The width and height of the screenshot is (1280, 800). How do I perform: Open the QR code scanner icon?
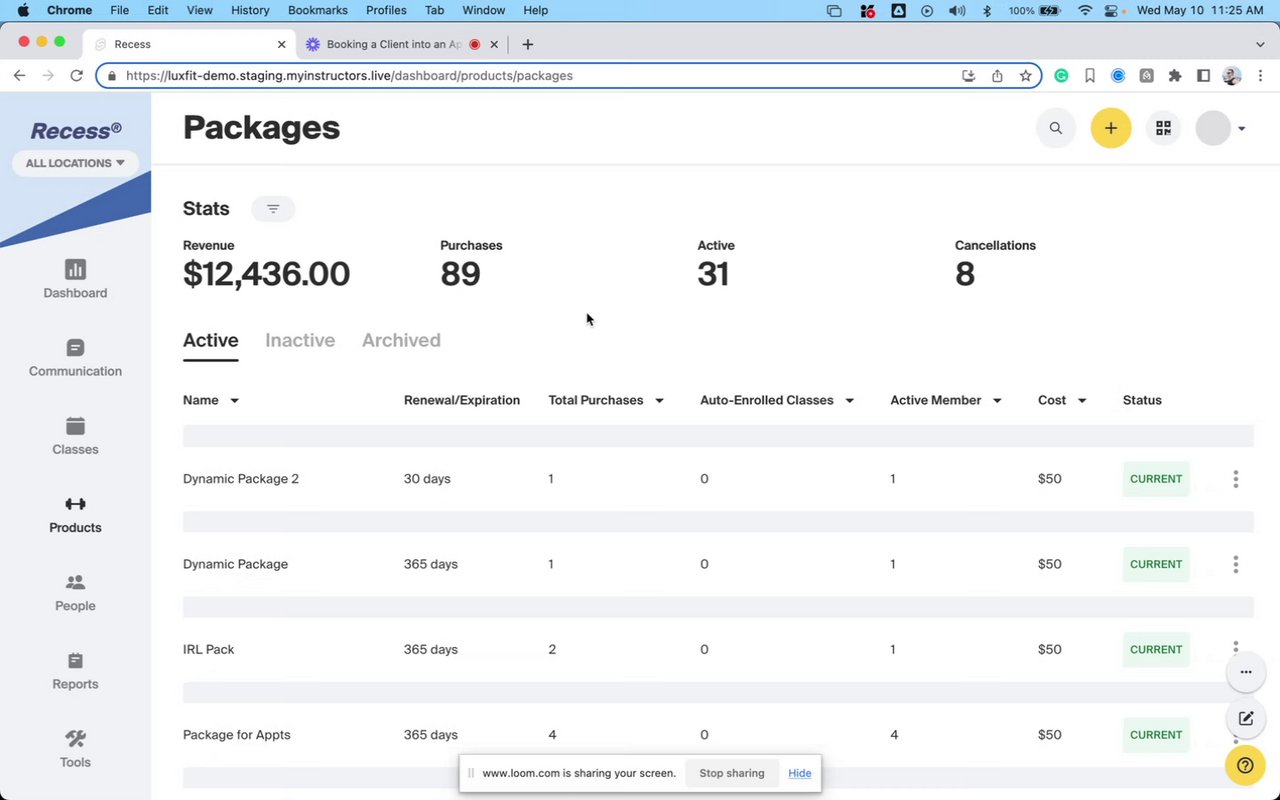pyautogui.click(x=1163, y=128)
